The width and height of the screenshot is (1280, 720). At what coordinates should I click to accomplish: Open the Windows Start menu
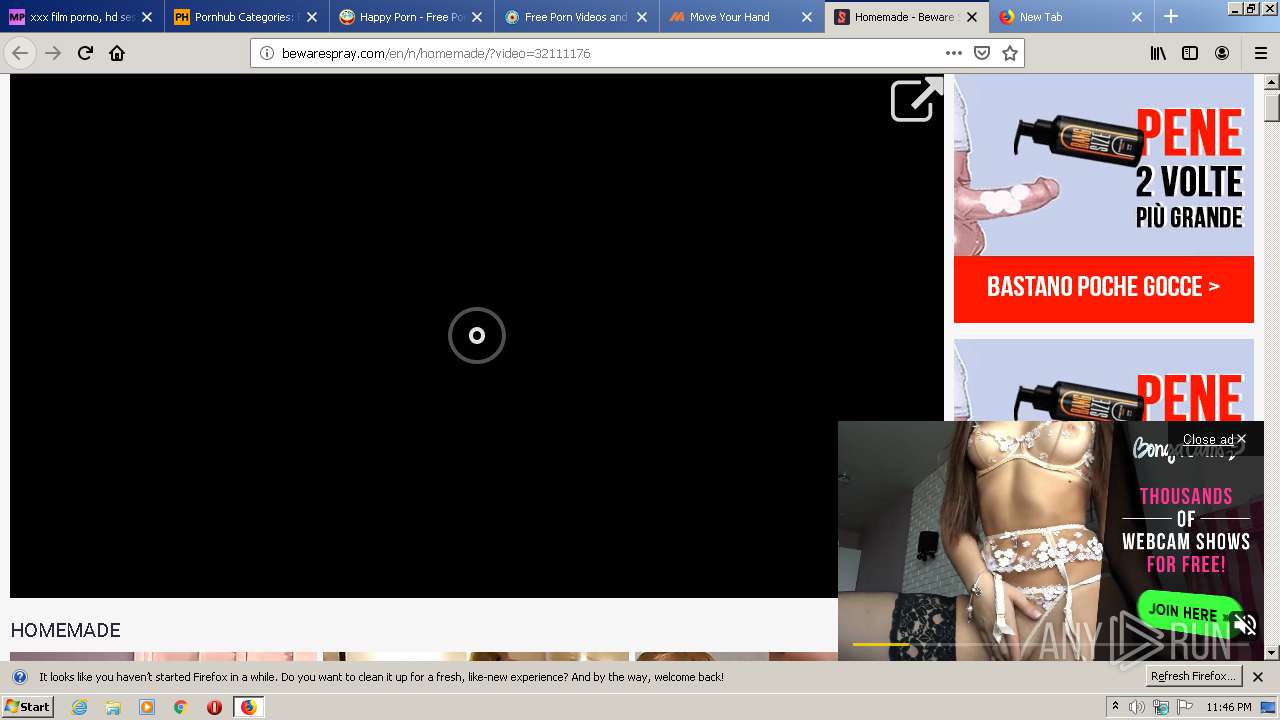pyautogui.click(x=27, y=707)
